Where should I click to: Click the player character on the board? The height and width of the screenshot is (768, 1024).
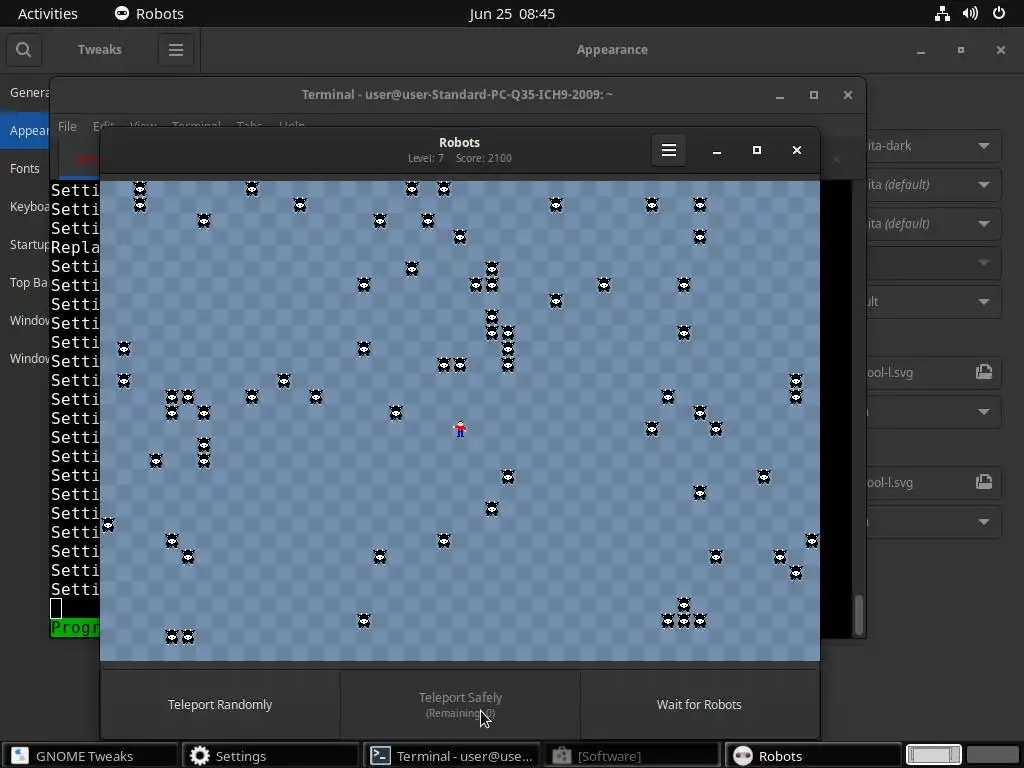point(460,429)
